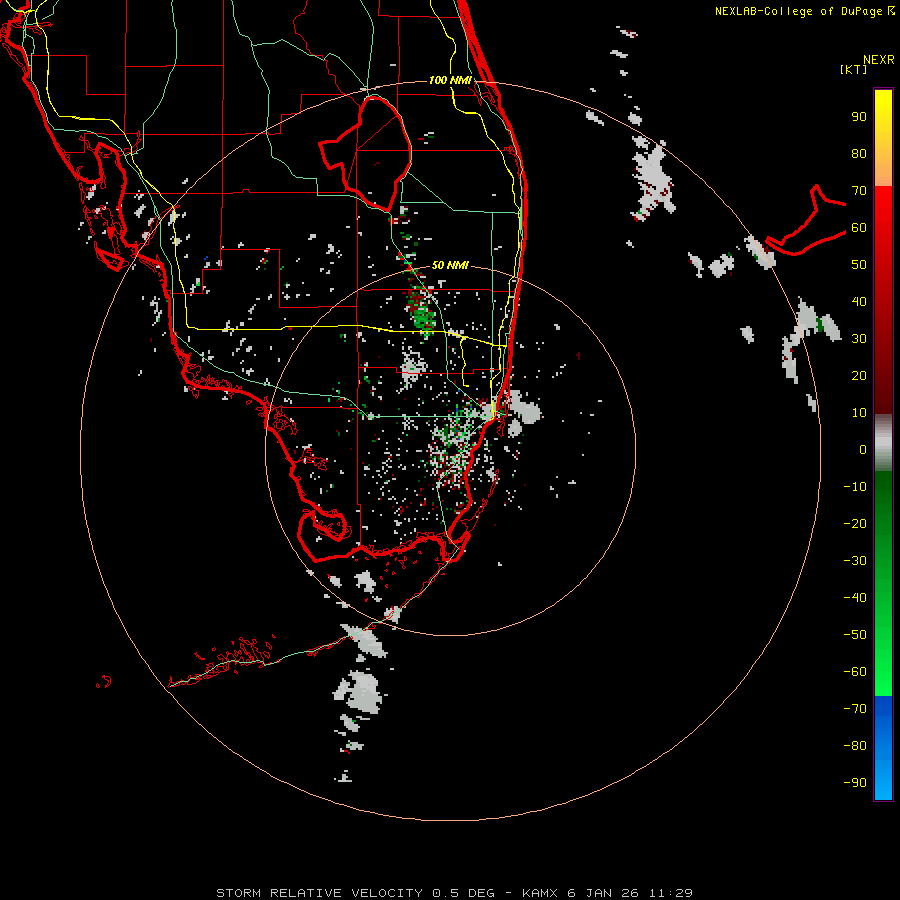This screenshot has height=900, width=900.
Task: Click the -70 tick label on the velocity scale
Action: tap(855, 709)
